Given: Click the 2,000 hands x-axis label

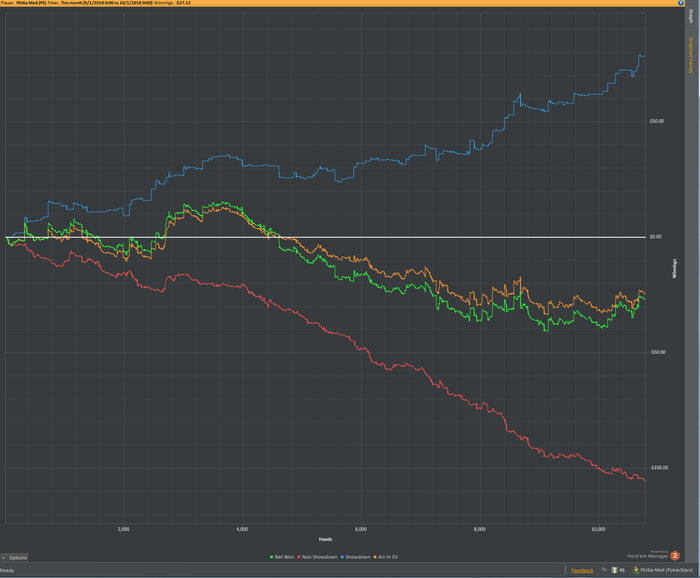Looking at the screenshot, I should 124,529.
